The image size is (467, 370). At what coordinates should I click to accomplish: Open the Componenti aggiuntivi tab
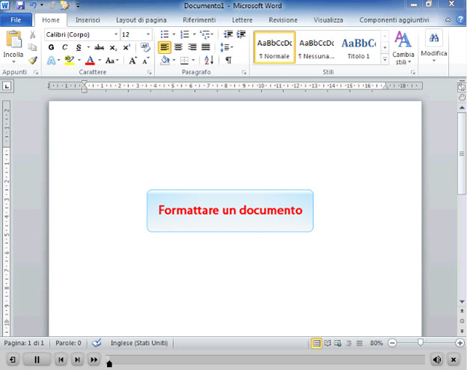pos(394,20)
